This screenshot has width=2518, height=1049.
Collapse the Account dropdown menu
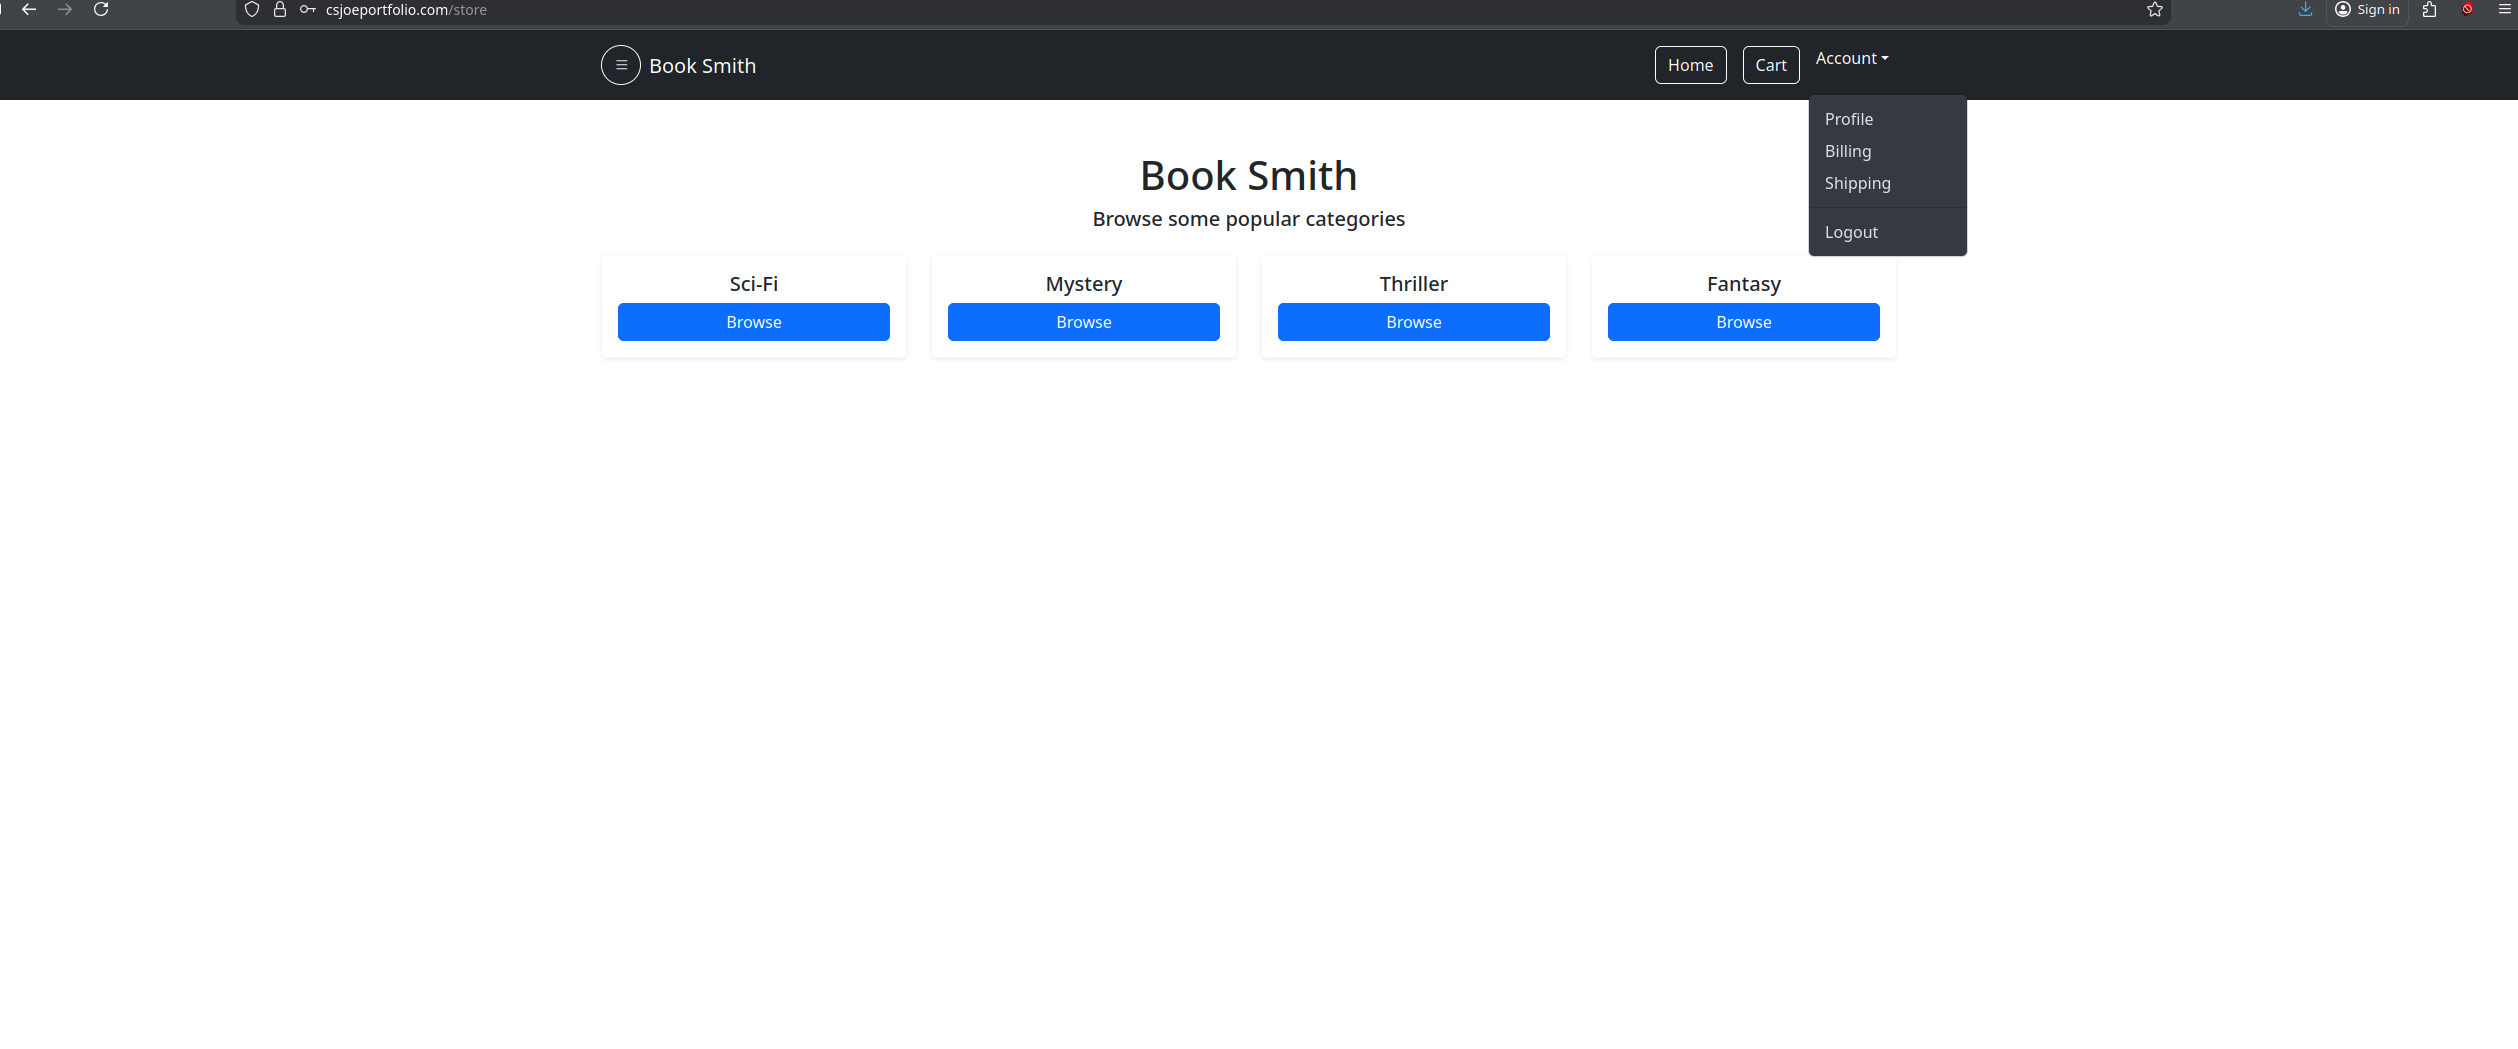tap(1851, 59)
